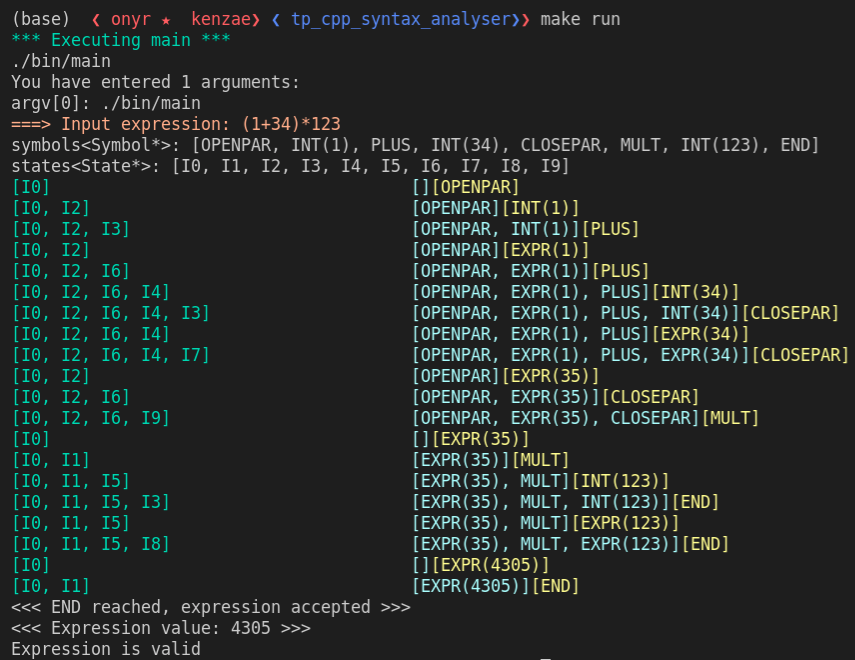
Task: Click the 'symbols<Symbol*>:' list line
Action: 415,145
